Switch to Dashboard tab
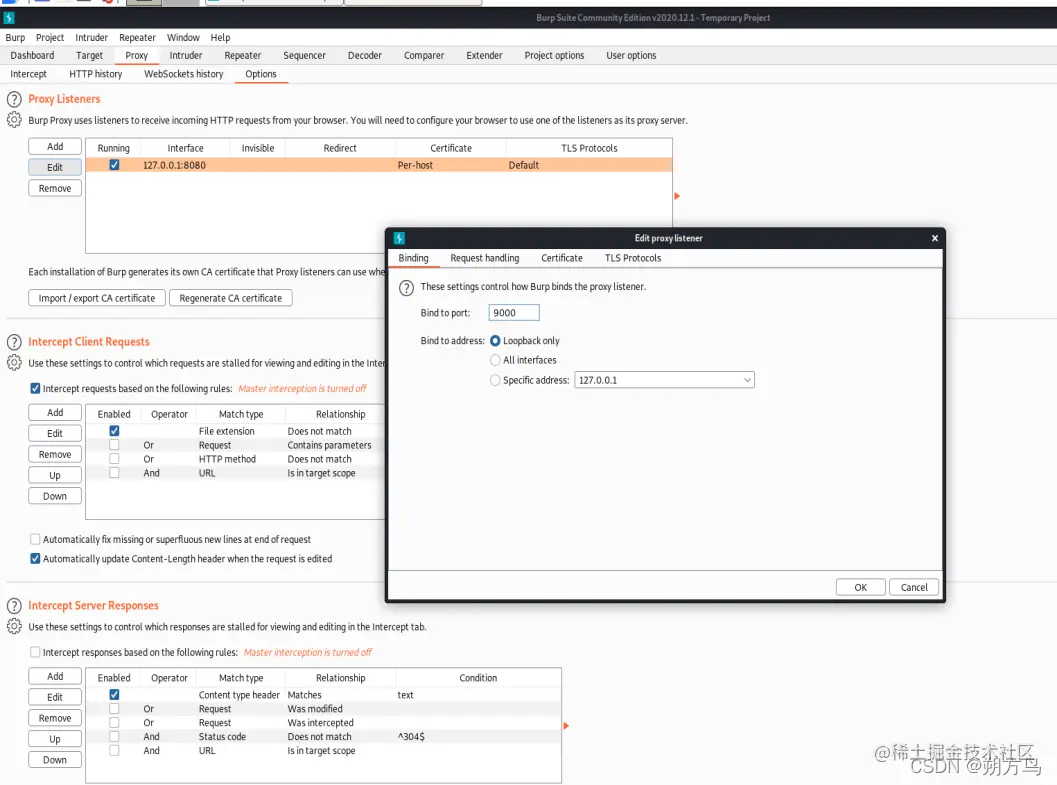Viewport: 1057px width, 785px height. pos(32,55)
